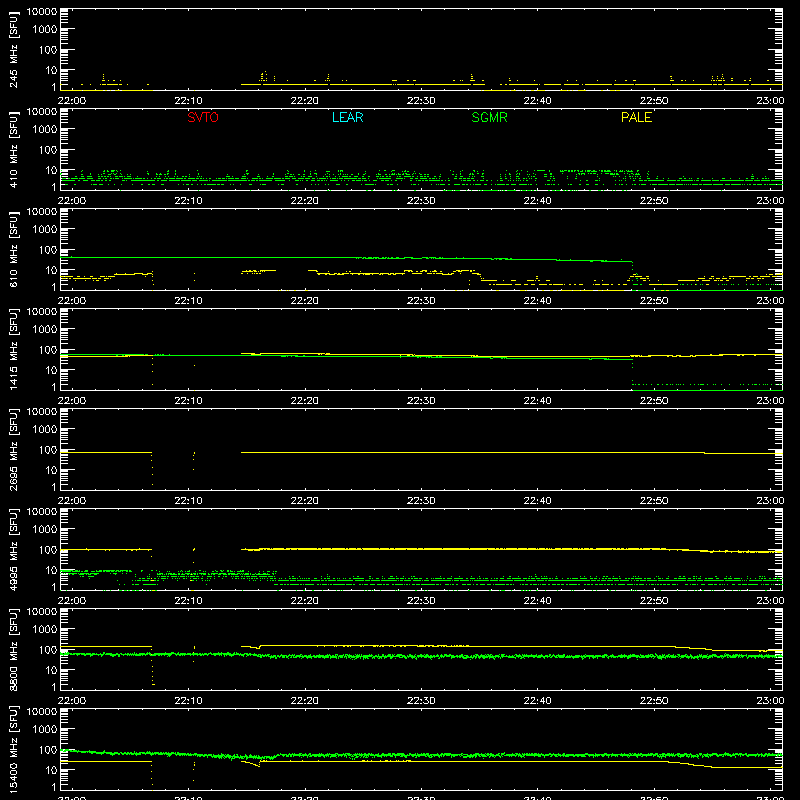The width and height of the screenshot is (800, 800).
Task: Click the 1000 tick label on 410 MHz panel
Action: [x=45, y=130]
